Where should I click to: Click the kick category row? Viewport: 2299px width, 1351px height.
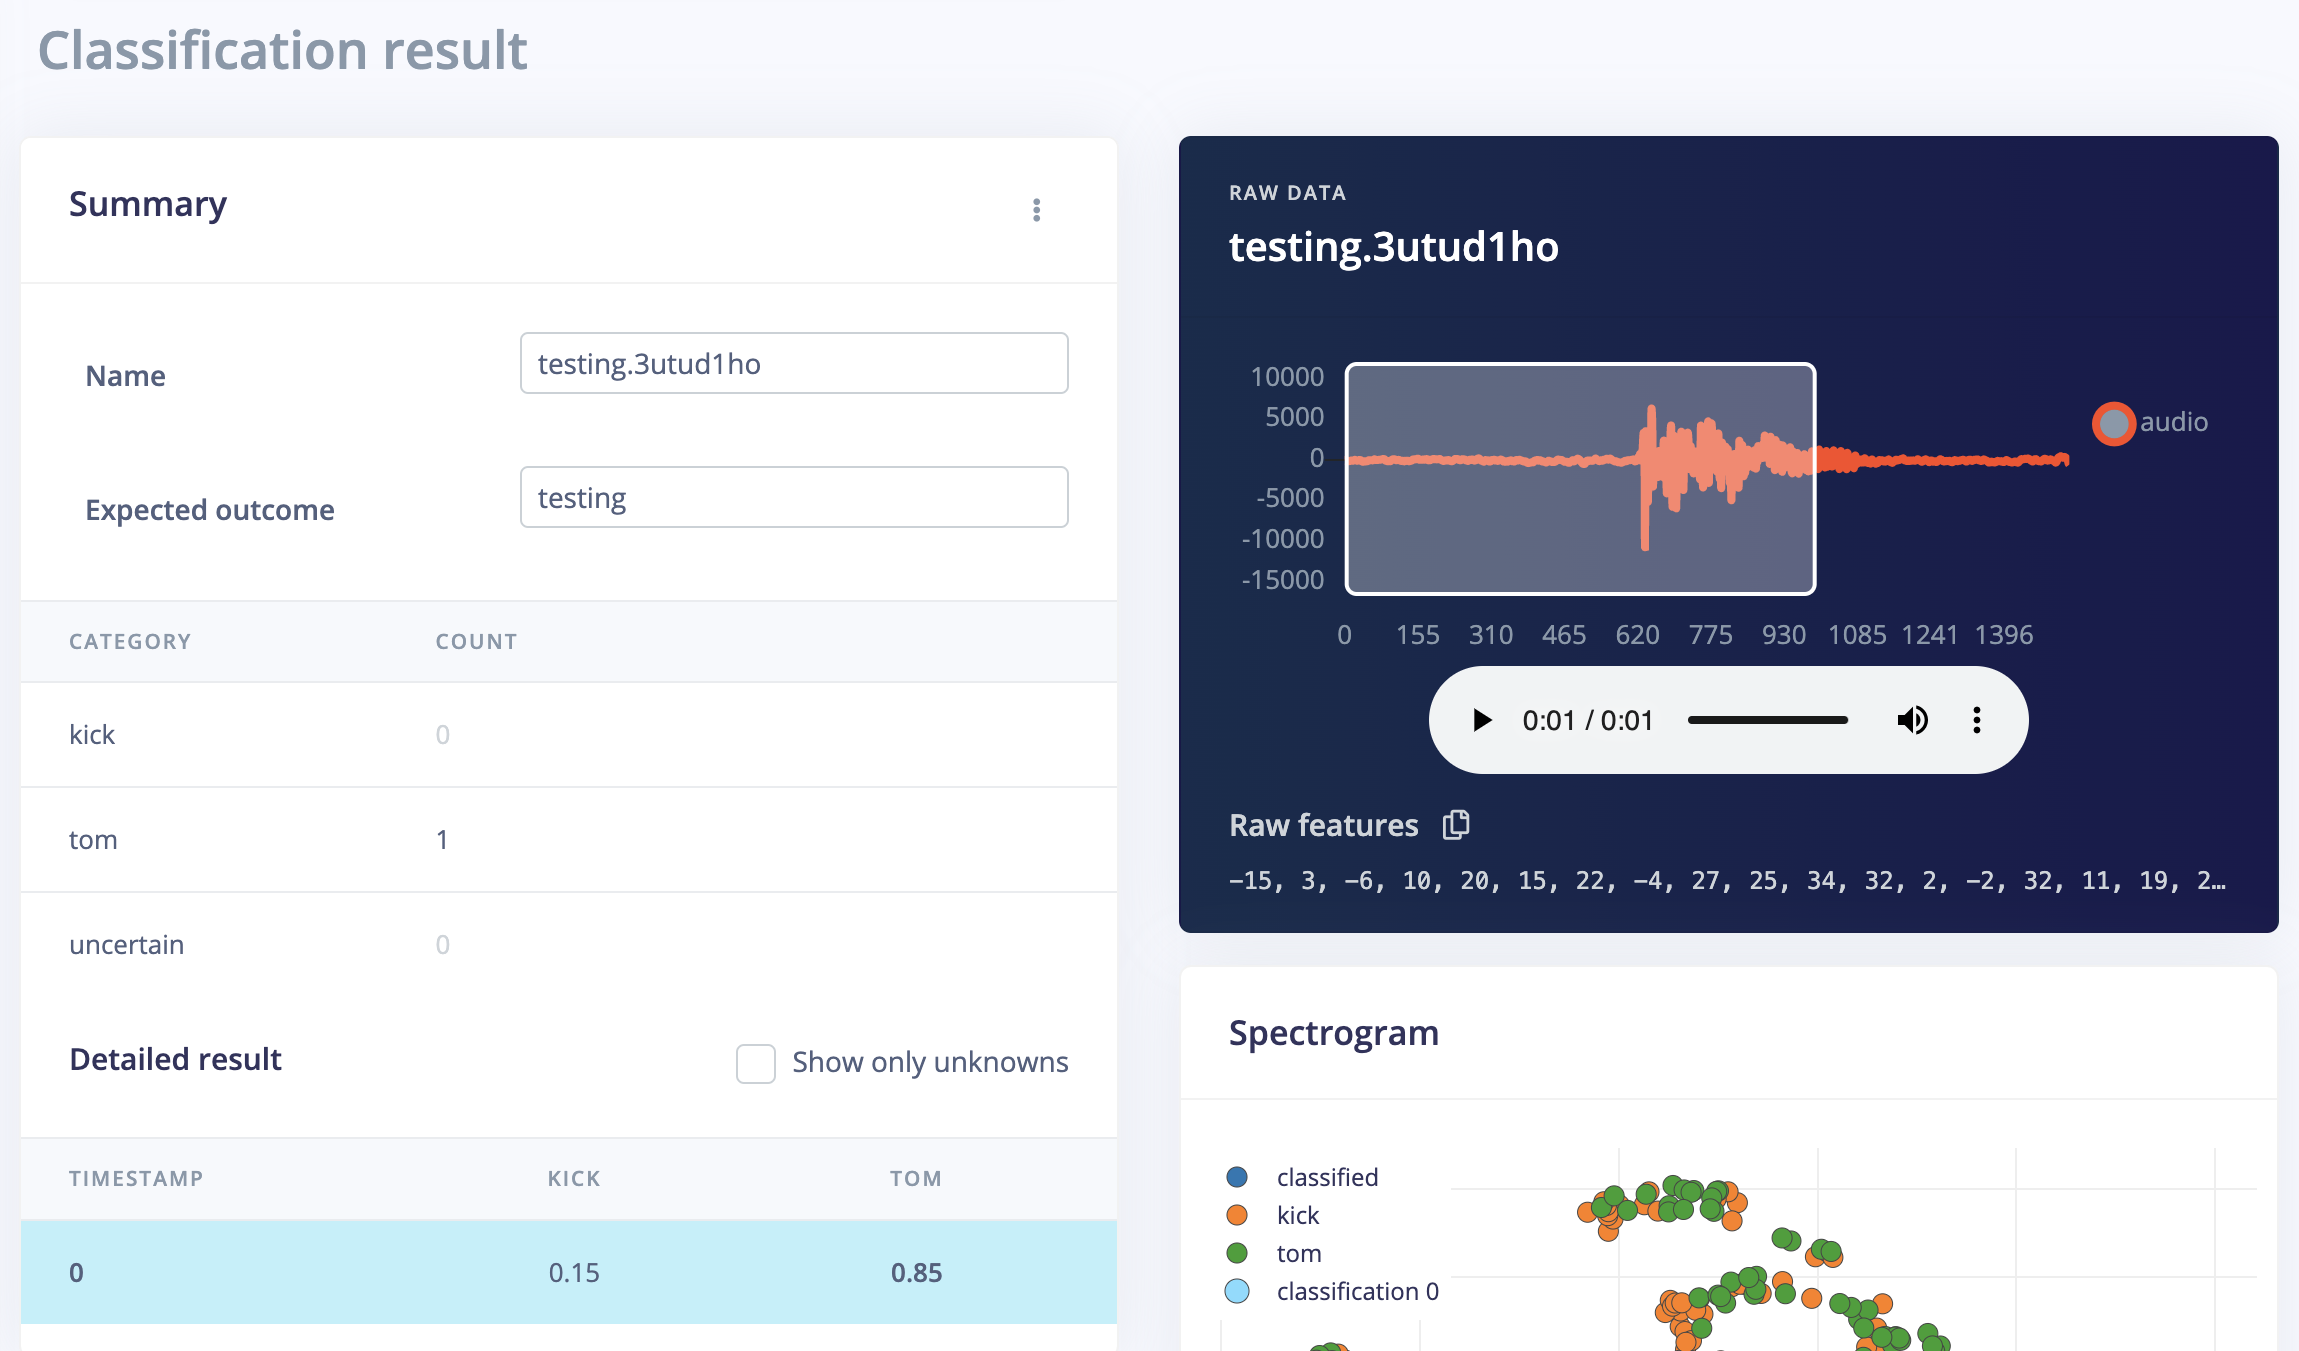point(568,734)
